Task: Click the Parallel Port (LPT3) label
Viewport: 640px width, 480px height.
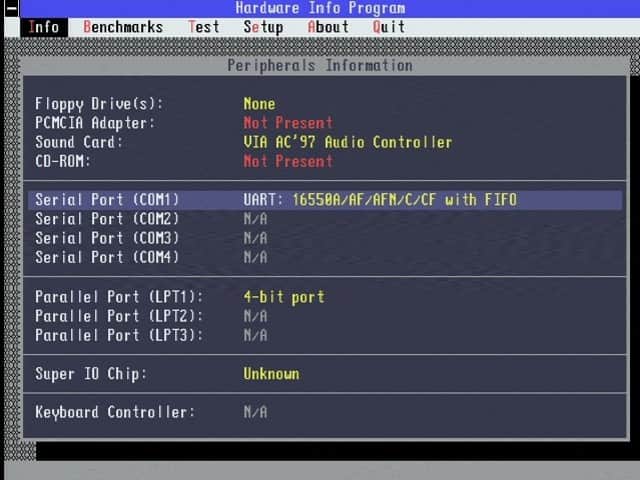Action: (119, 336)
